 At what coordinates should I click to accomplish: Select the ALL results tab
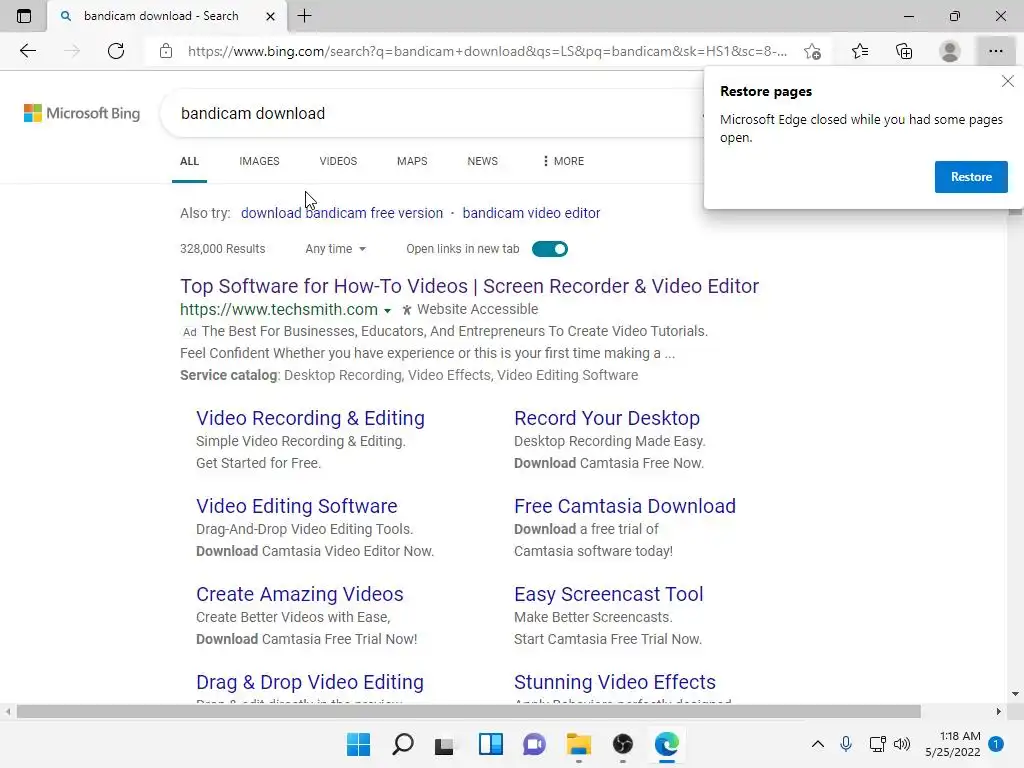coord(189,161)
